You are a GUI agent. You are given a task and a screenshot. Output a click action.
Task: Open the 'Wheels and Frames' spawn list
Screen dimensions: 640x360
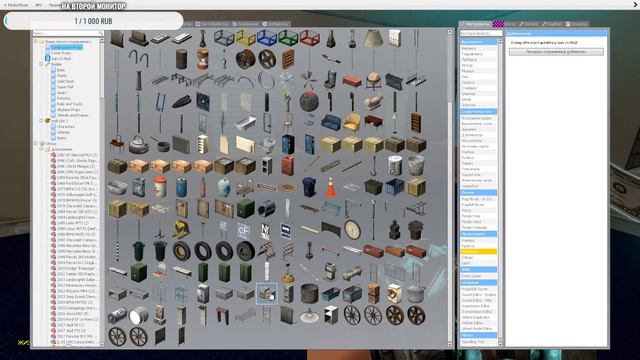coord(73,116)
